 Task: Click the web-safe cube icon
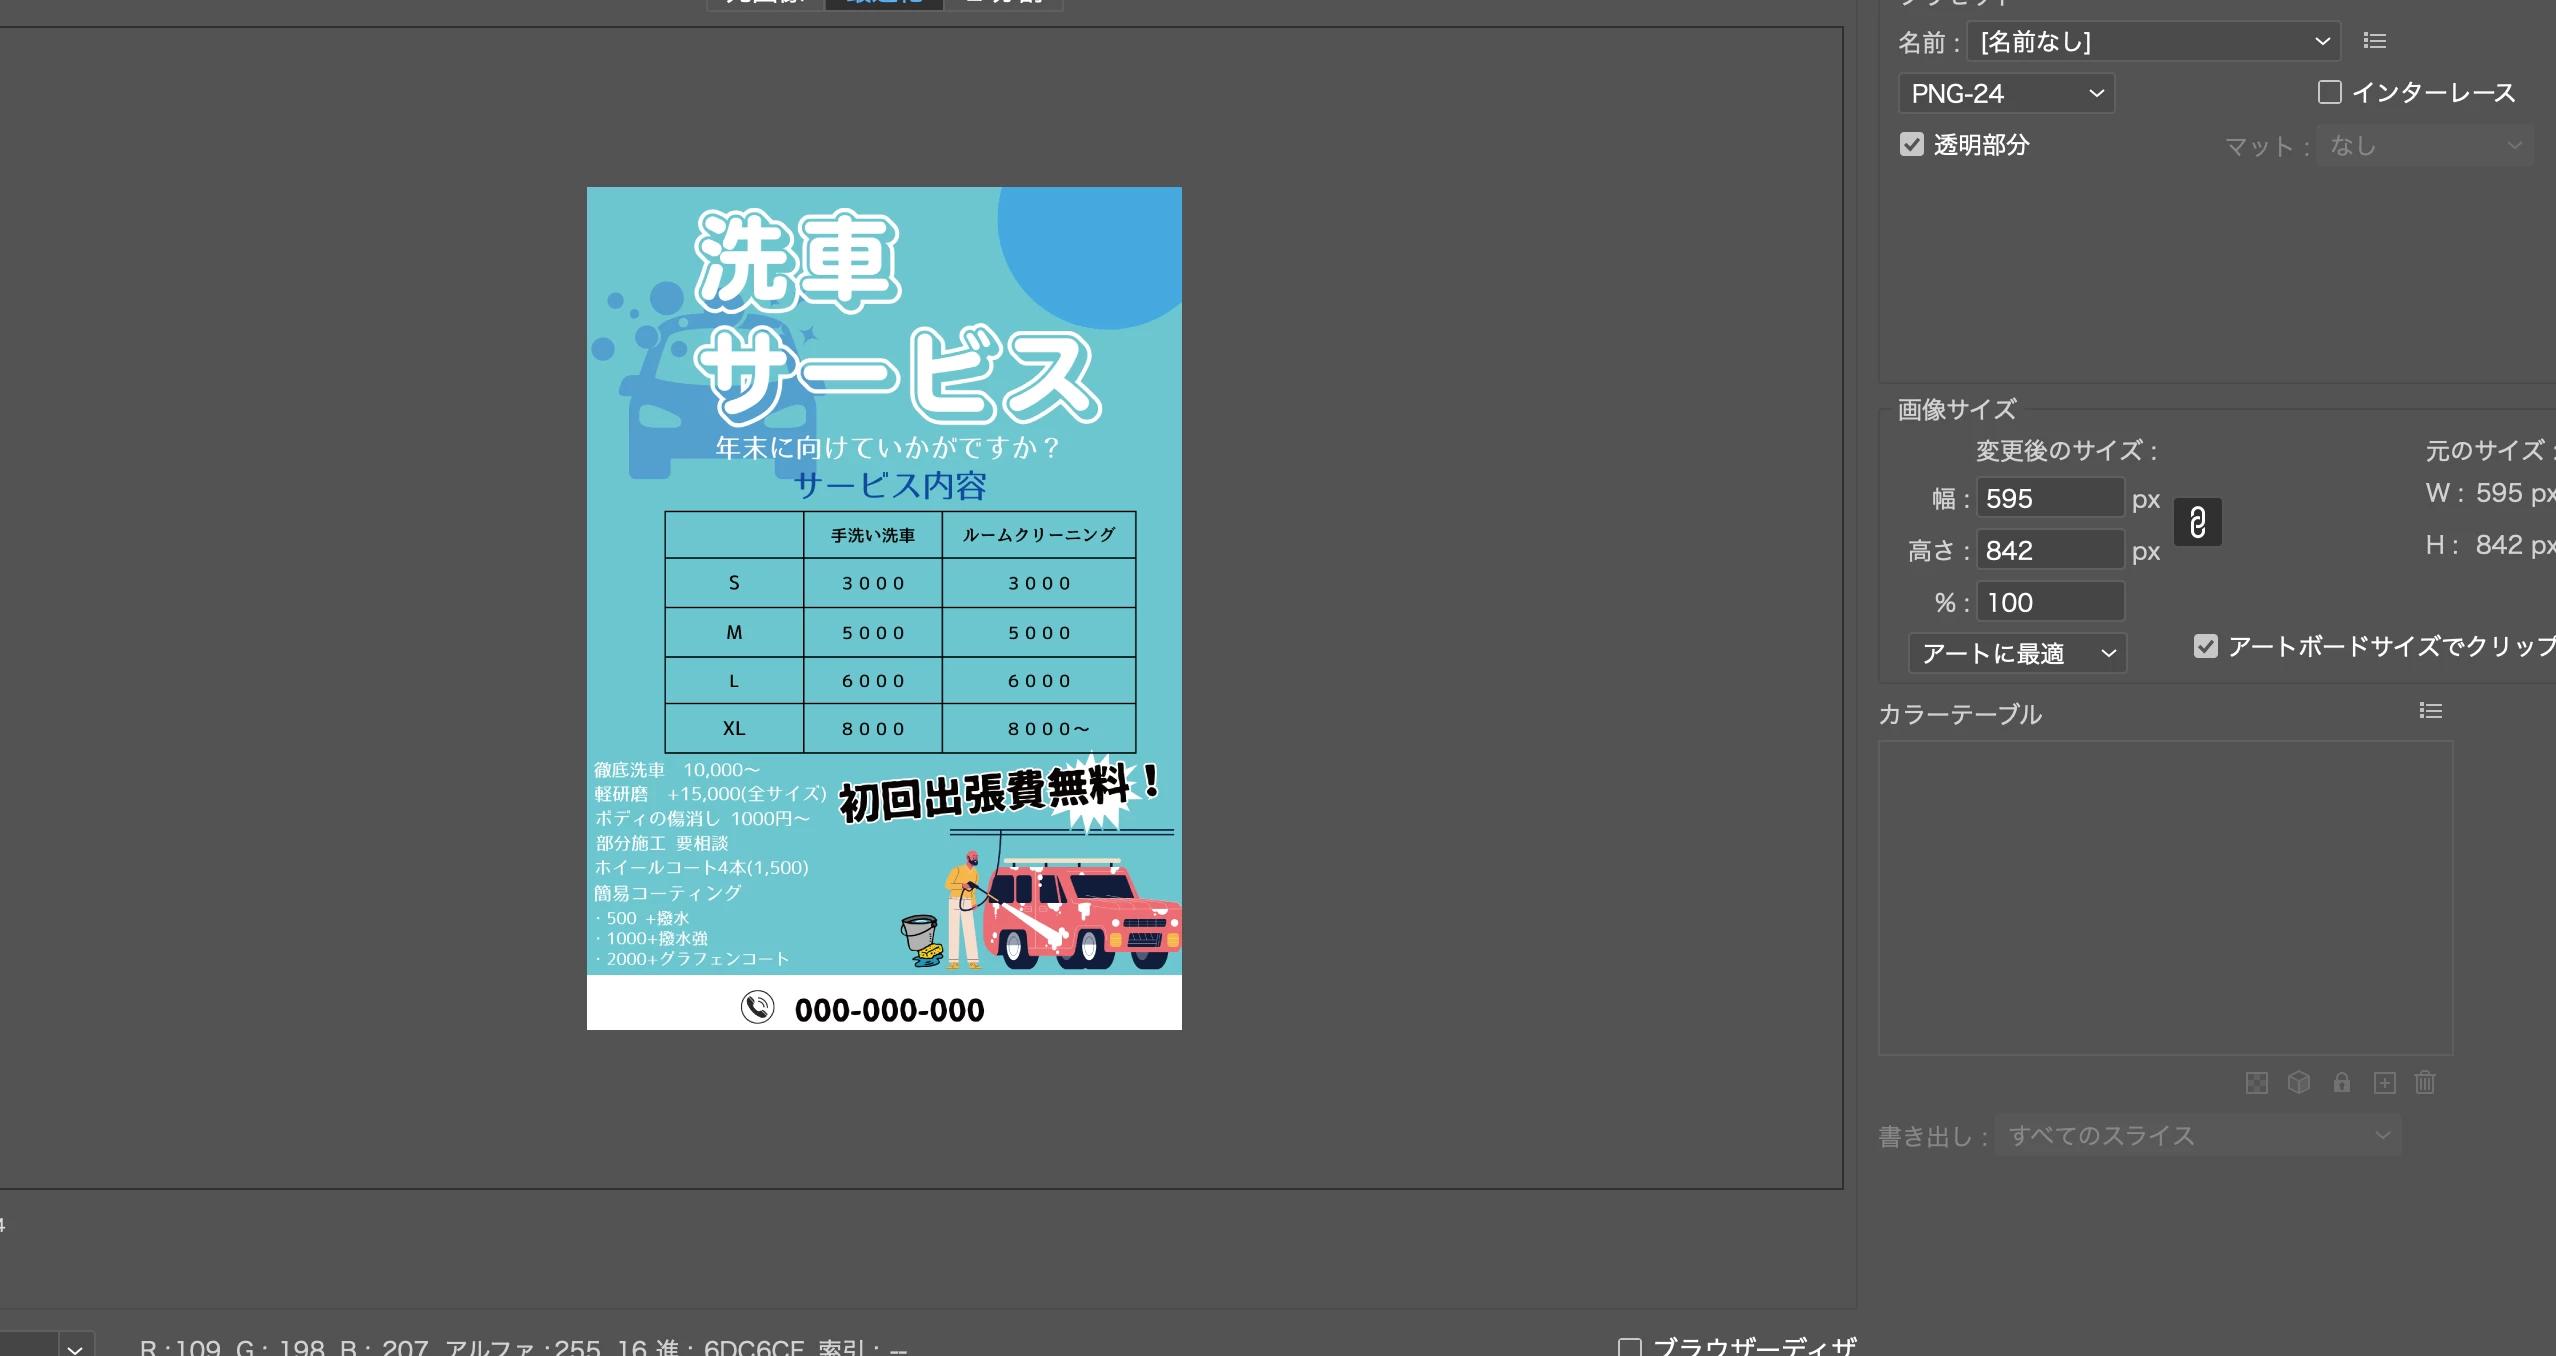pos(2298,1083)
